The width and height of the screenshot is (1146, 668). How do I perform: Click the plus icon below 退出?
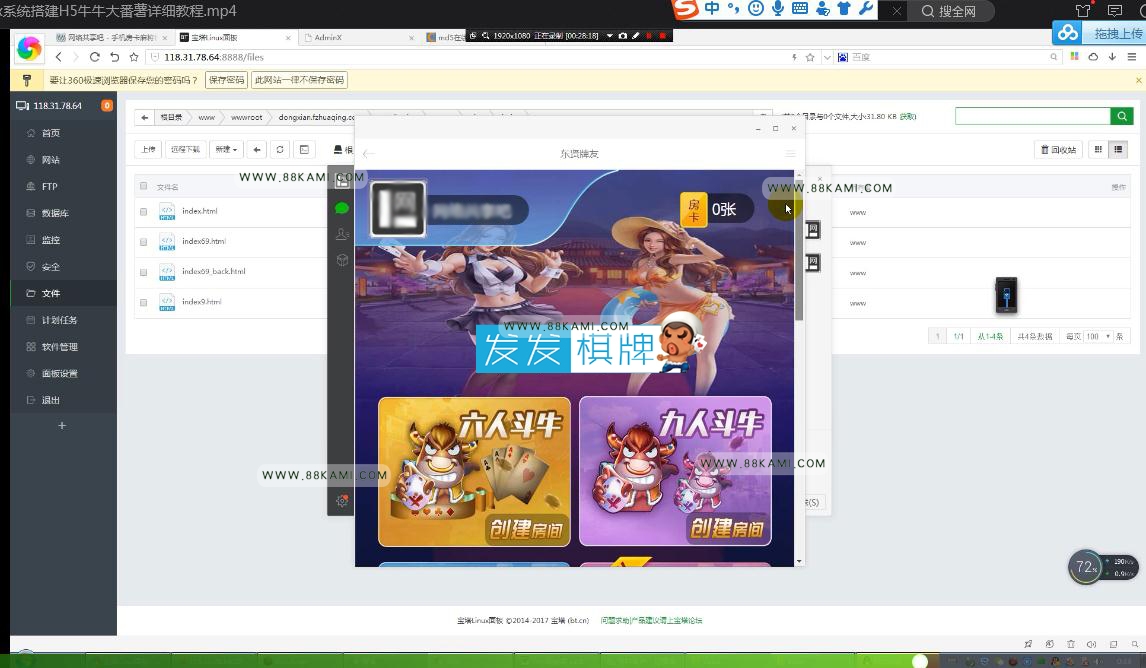click(62, 425)
